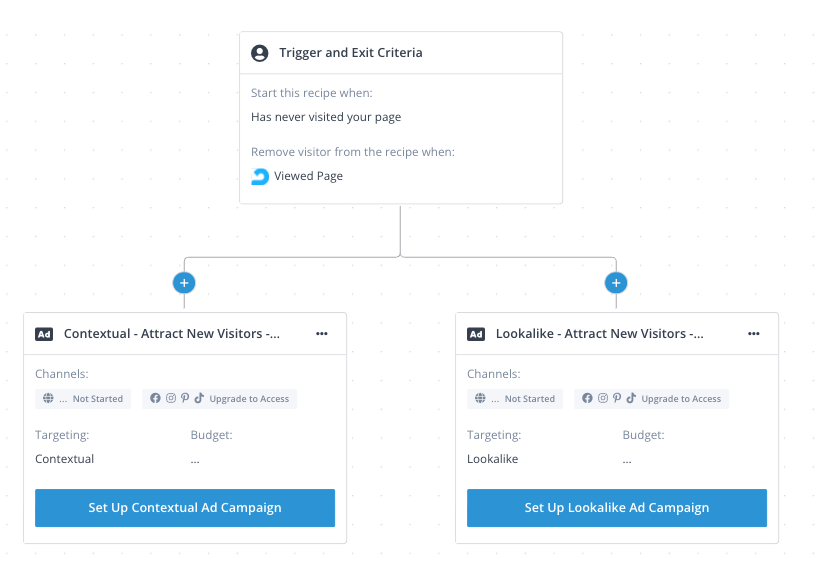Click the Instagram icon on the Lookalike card

point(603,398)
